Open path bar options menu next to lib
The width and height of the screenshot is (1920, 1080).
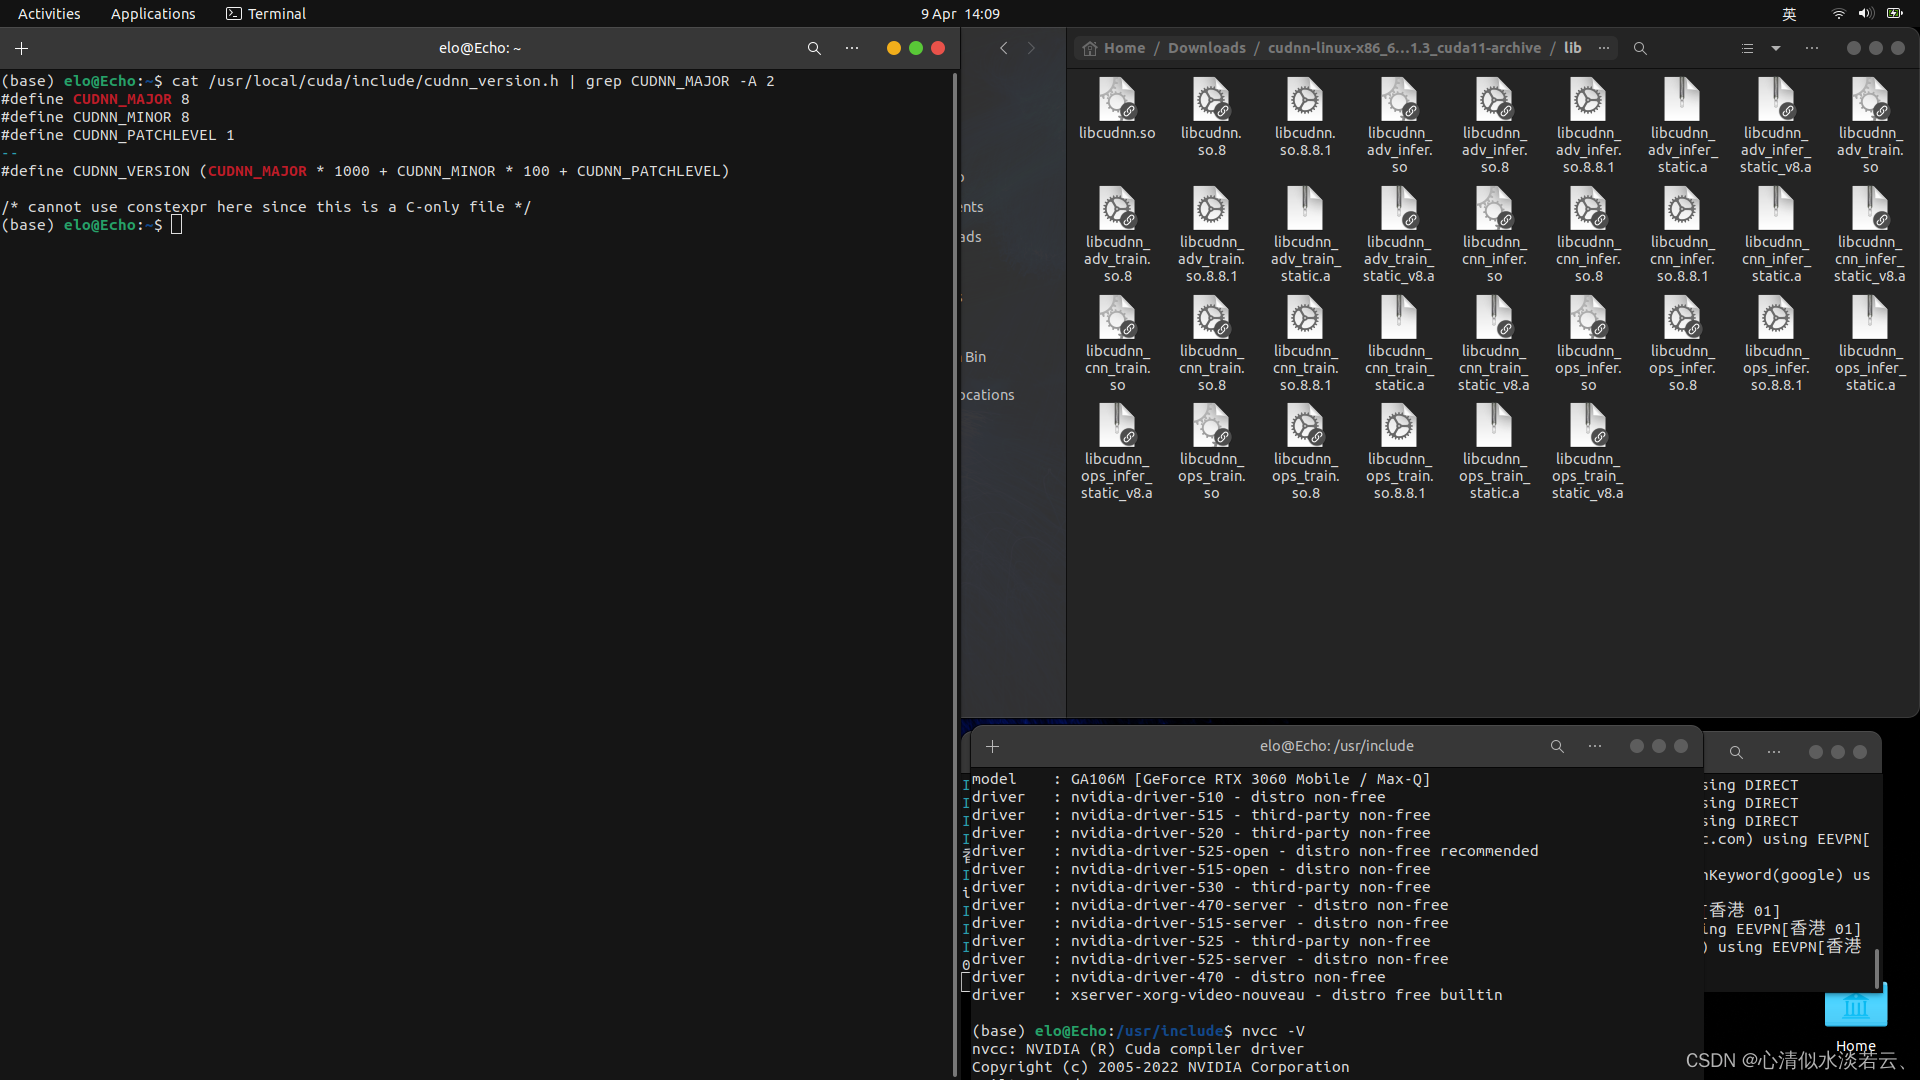pos(1604,48)
